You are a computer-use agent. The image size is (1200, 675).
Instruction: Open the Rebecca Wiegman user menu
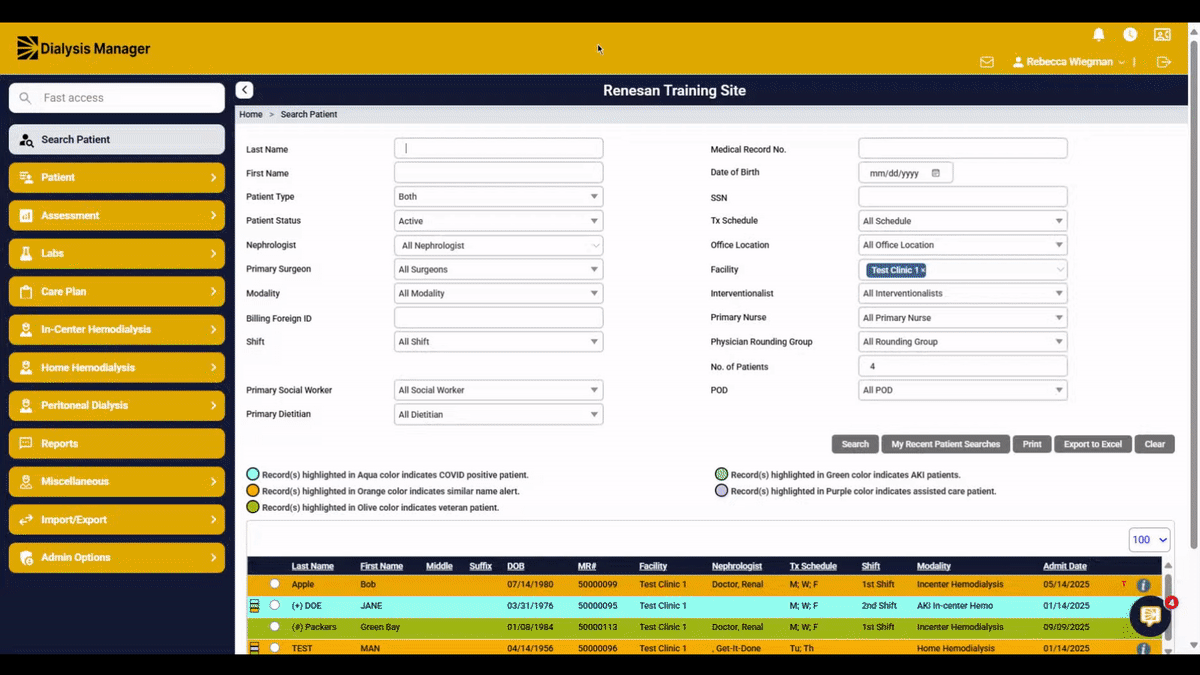(x=1069, y=62)
